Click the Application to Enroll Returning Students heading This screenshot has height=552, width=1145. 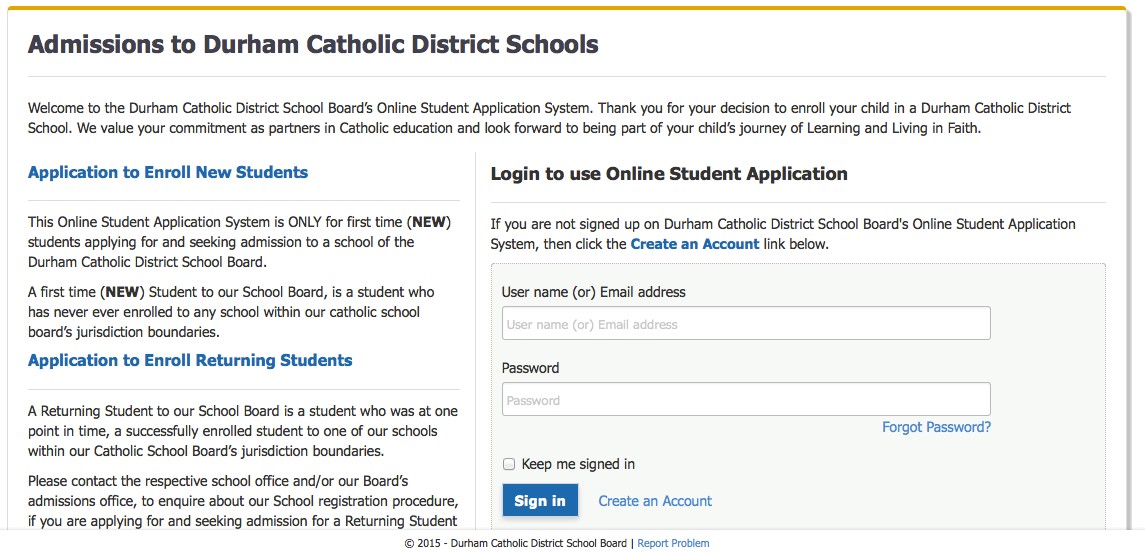coord(190,361)
